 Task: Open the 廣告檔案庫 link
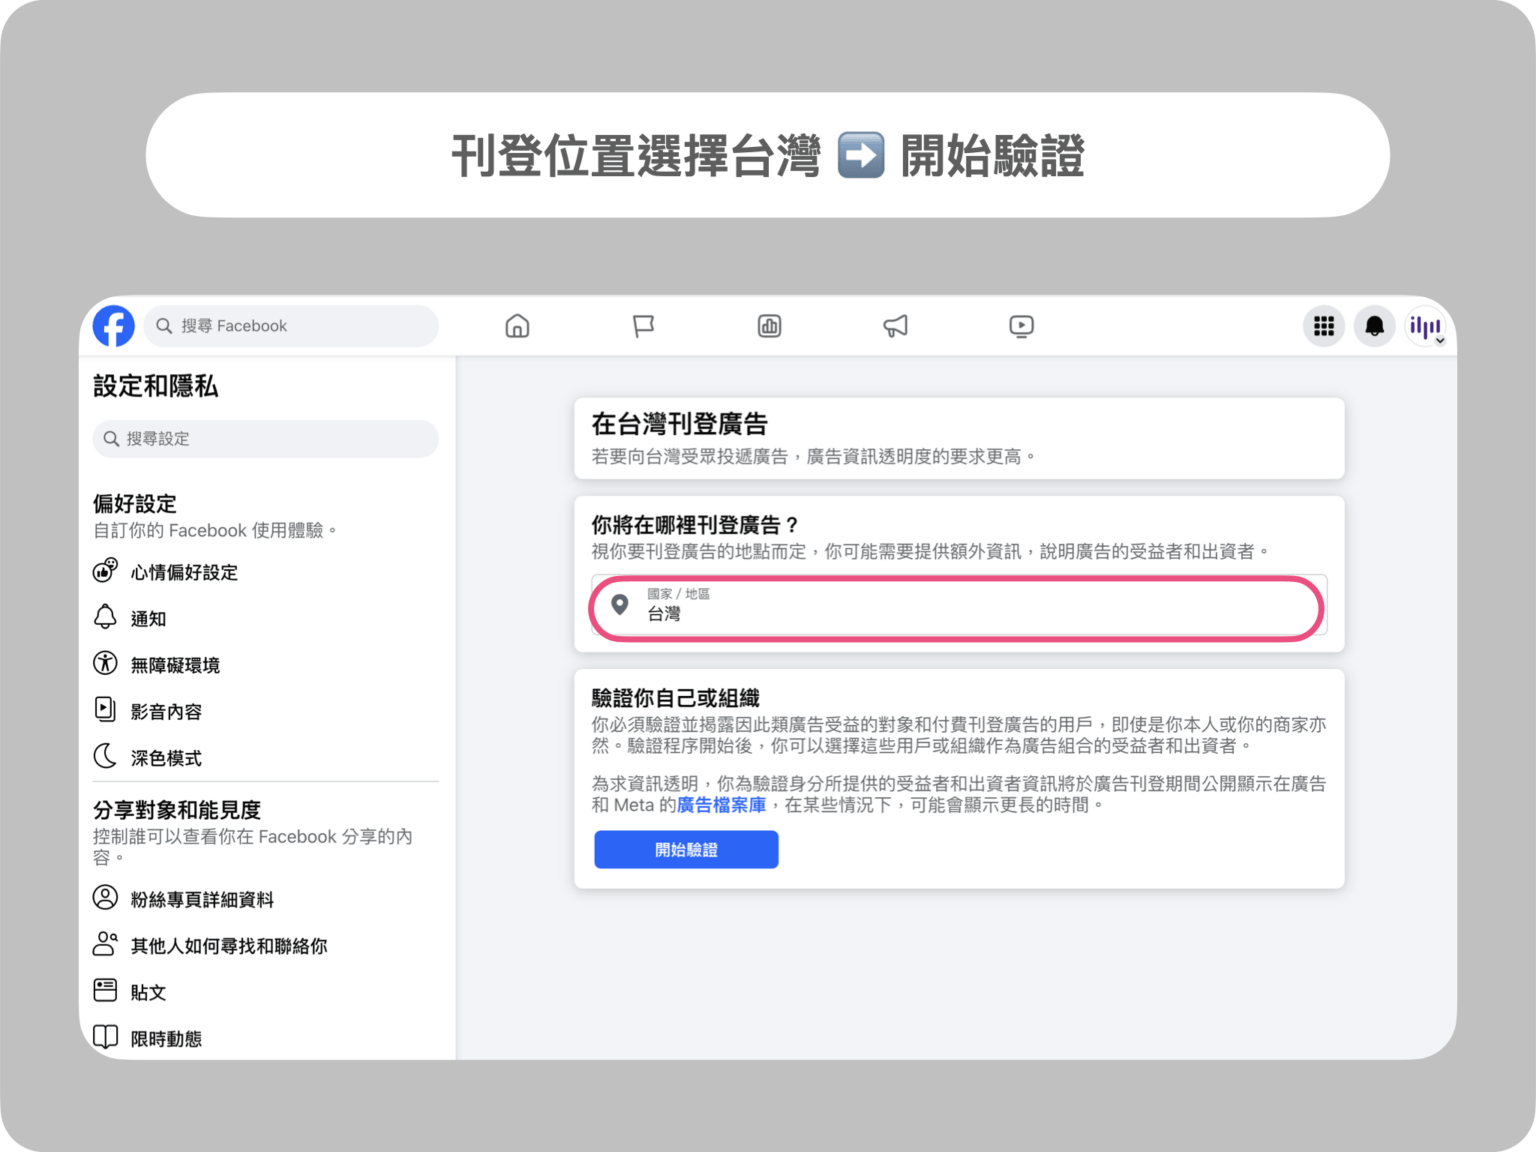pos(719,805)
